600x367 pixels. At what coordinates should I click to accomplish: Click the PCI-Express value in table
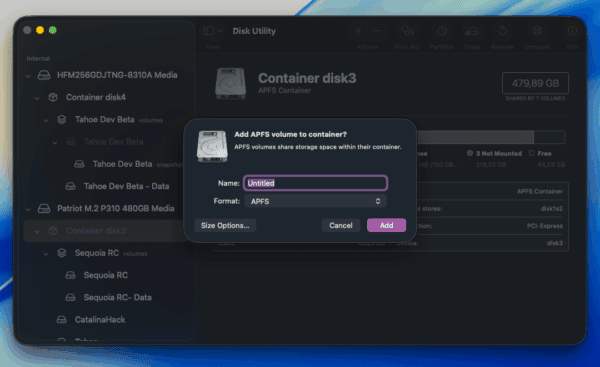(545, 226)
